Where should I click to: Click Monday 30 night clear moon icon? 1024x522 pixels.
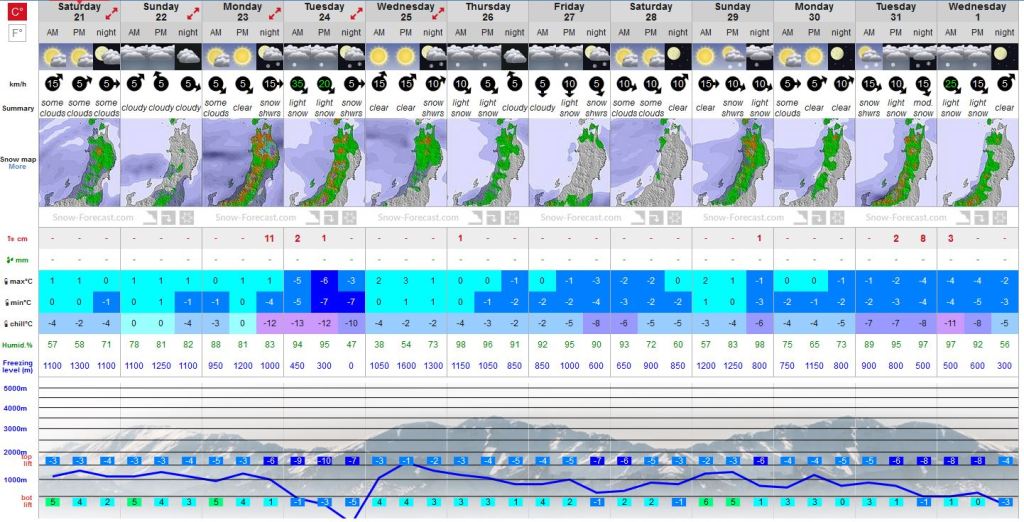coord(842,56)
